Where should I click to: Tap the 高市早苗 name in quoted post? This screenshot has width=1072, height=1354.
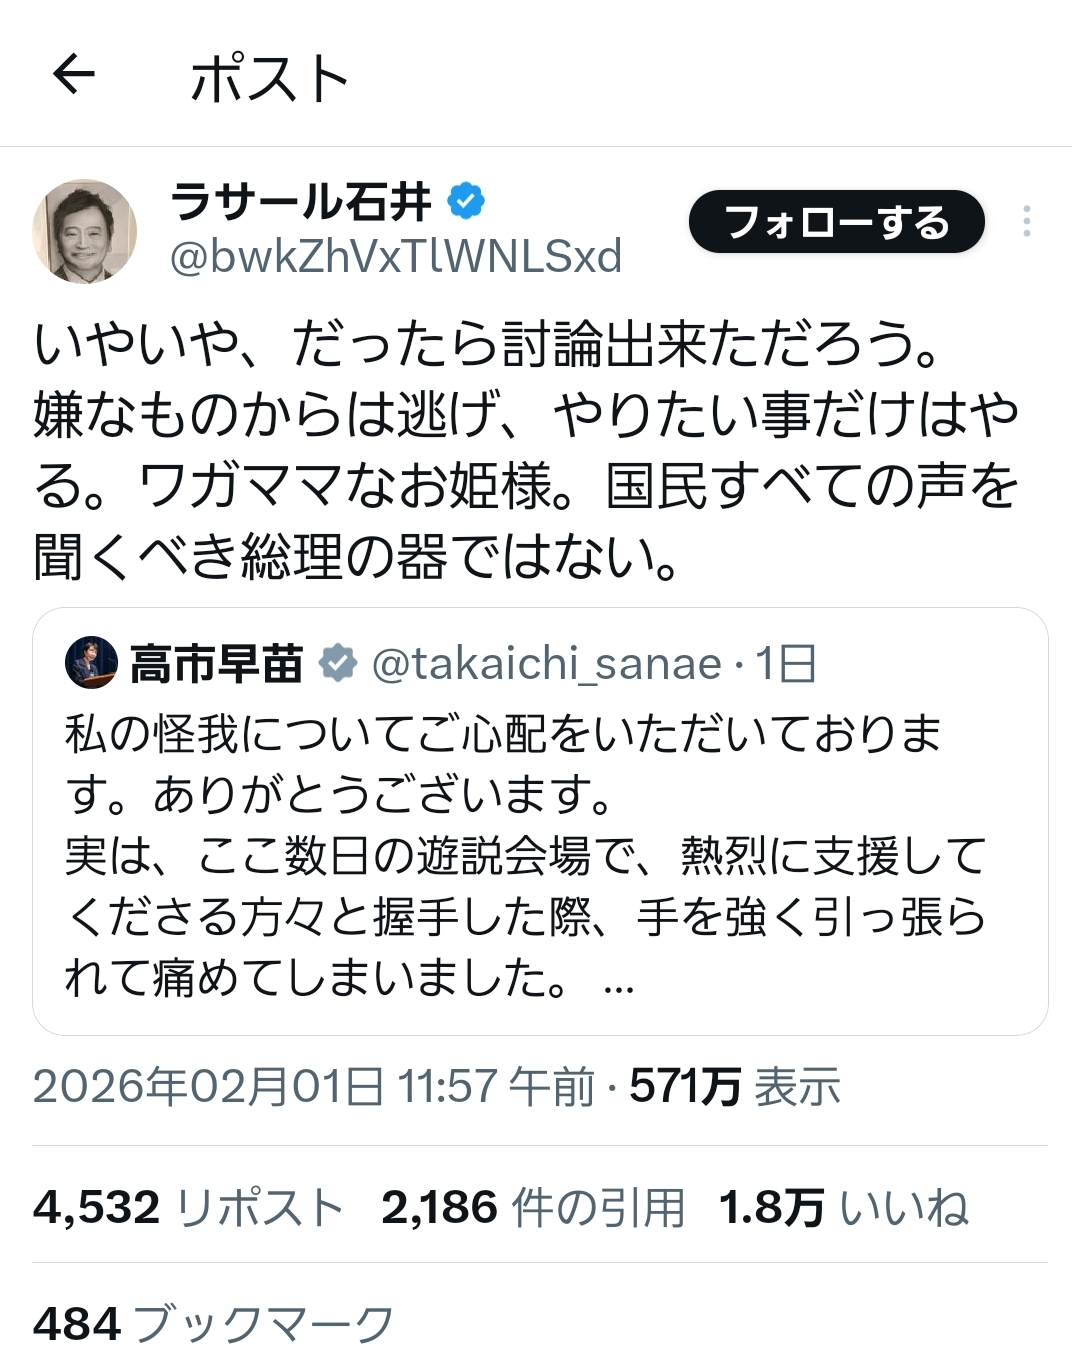[217, 663]
